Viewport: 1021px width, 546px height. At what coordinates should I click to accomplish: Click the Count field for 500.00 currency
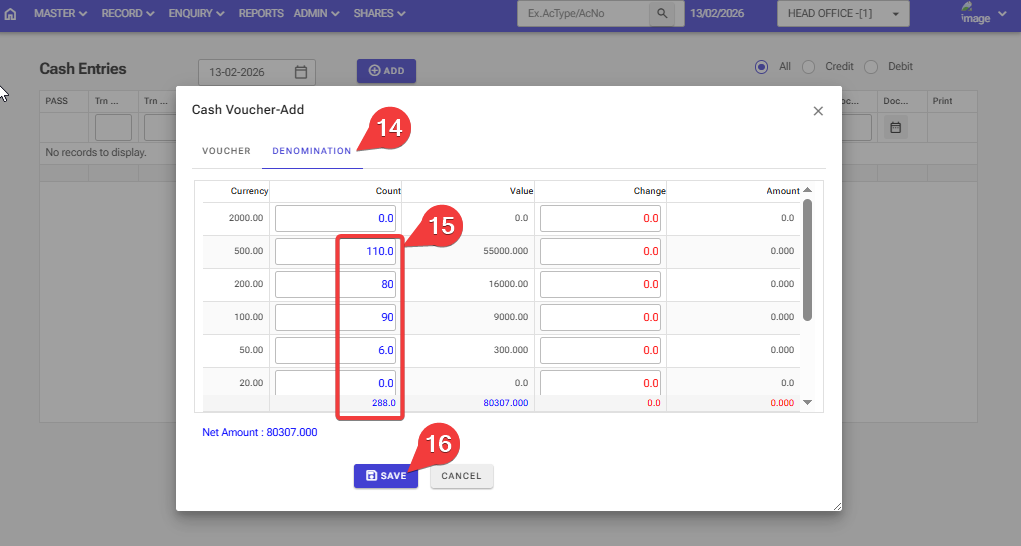point(336,252)
